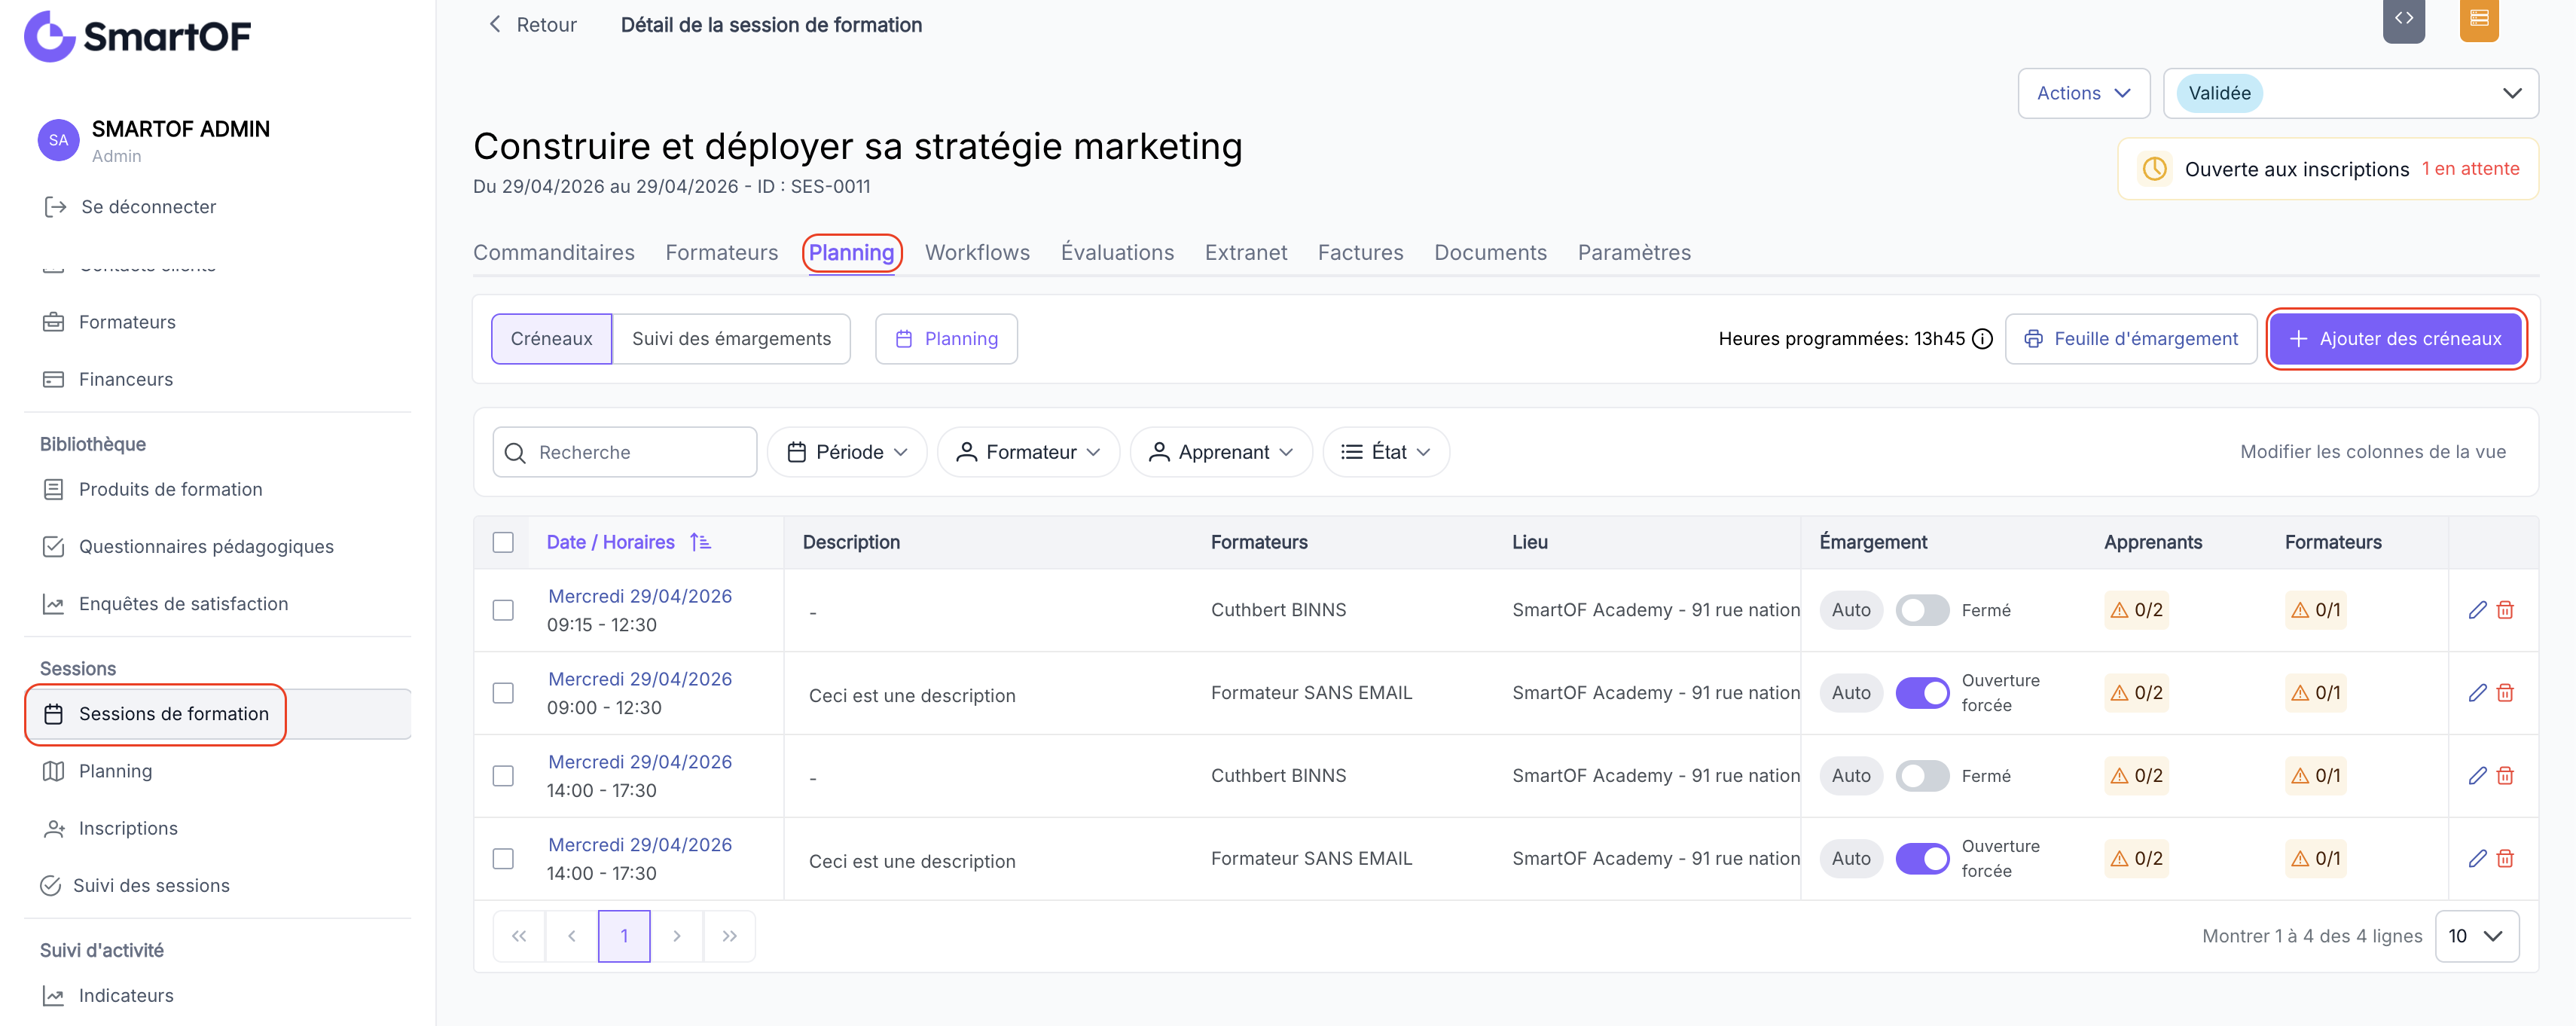Image resolution: width=2576 pixels, height=1026 pixels.
Task: Edit the 09:15 - 12:30 slot
Action: 2477,610
